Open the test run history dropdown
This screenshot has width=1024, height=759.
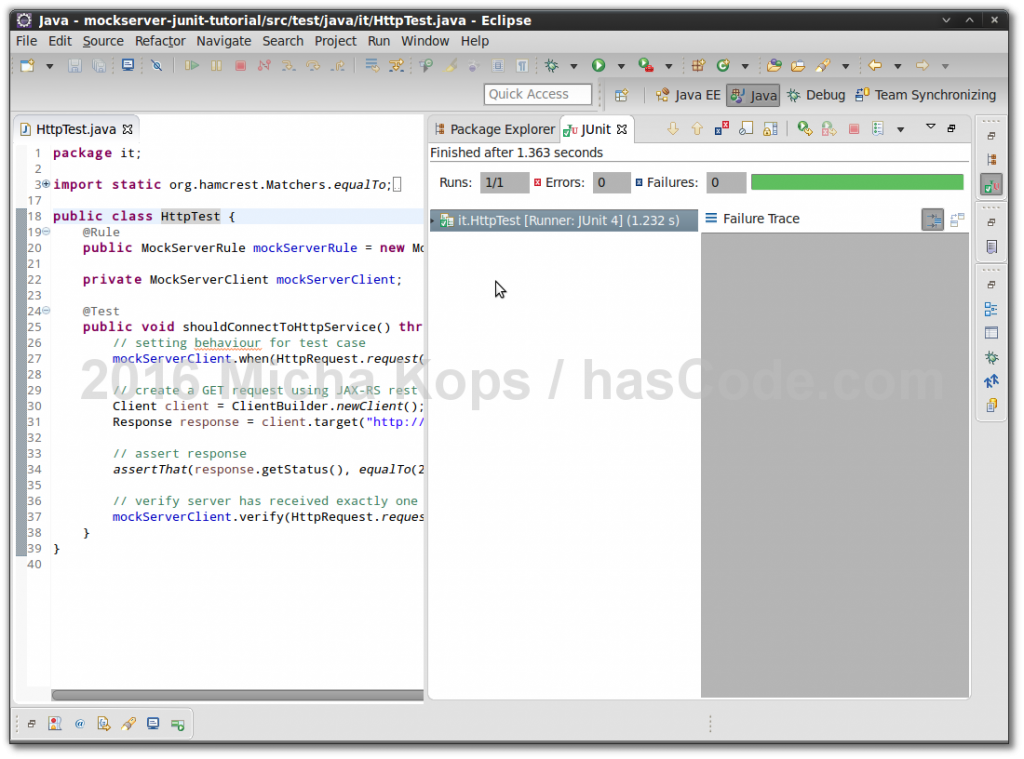point(898,129)
